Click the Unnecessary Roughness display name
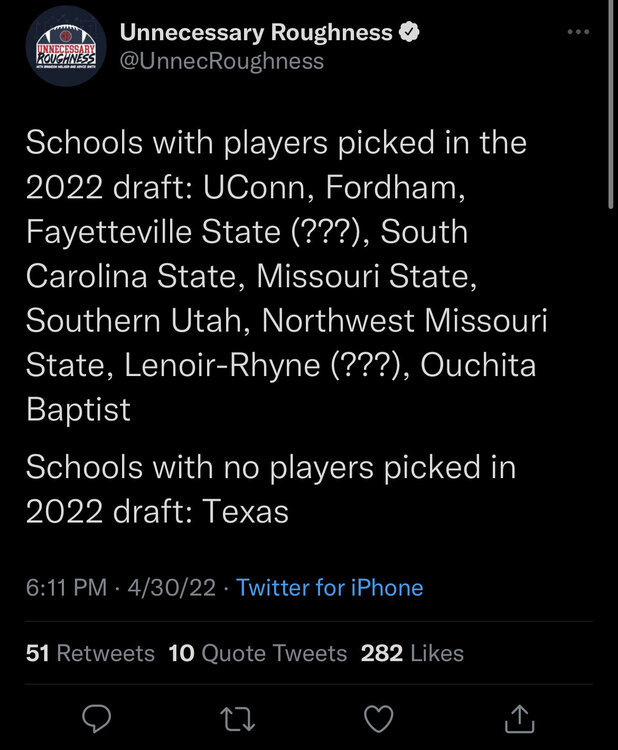The width and height of the screenshot is (618, 750). [x=256, y=32]
